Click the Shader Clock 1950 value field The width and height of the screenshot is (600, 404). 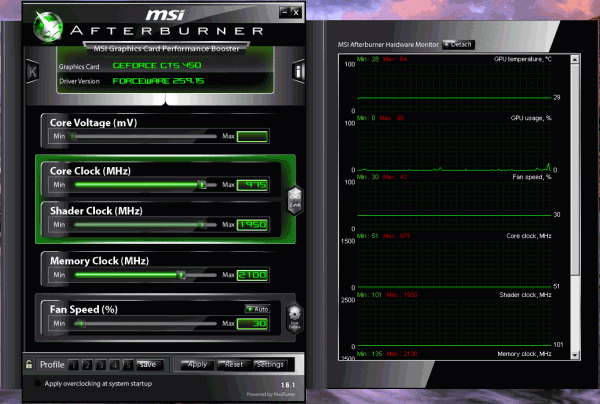pos(252,225)
